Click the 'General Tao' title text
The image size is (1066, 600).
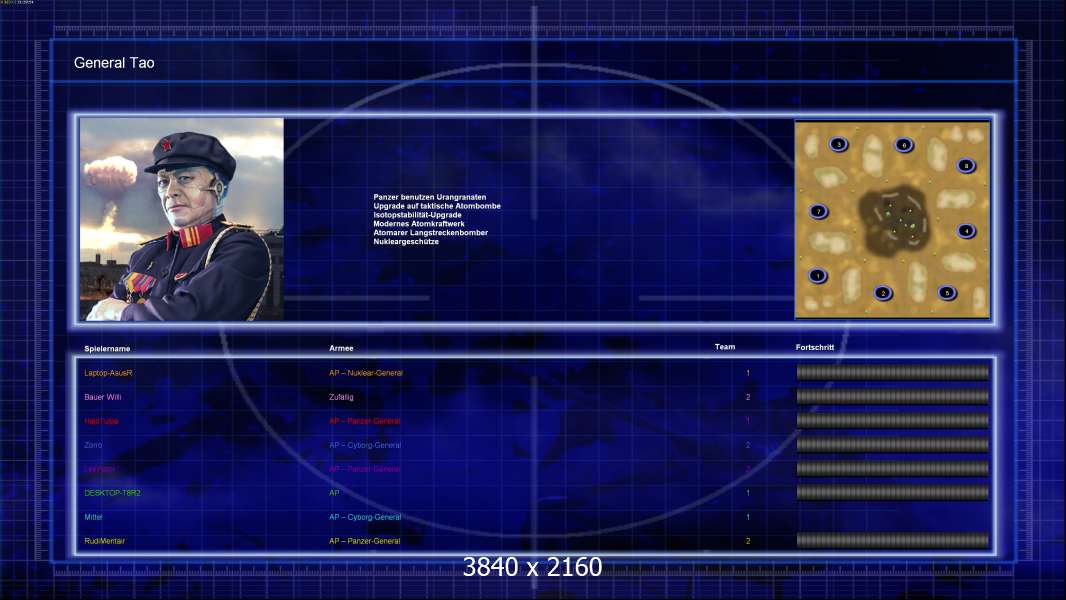114,63
